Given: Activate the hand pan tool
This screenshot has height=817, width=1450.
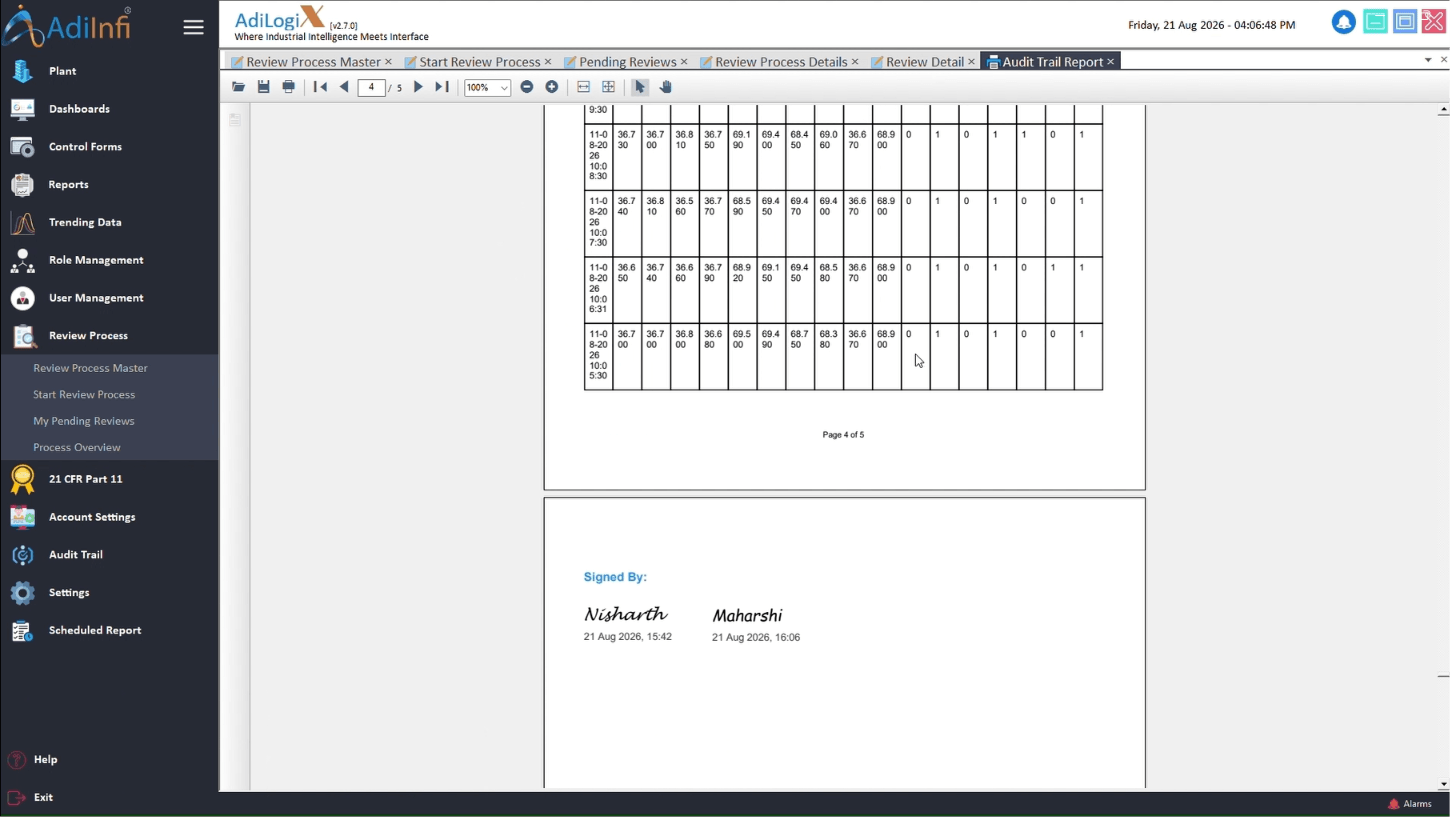Looking at the screenshot, I should (x=665, y=87).
